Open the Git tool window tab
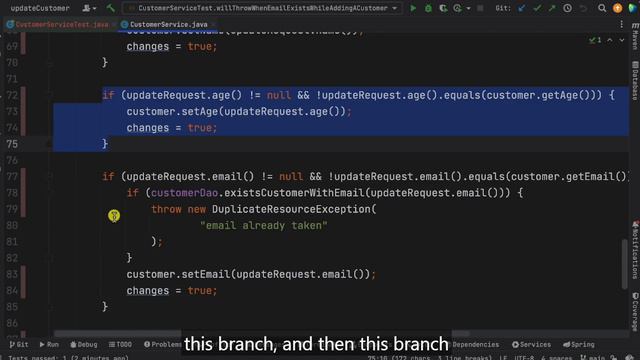Viewport: 640px width, 360px height. (19, 344)
